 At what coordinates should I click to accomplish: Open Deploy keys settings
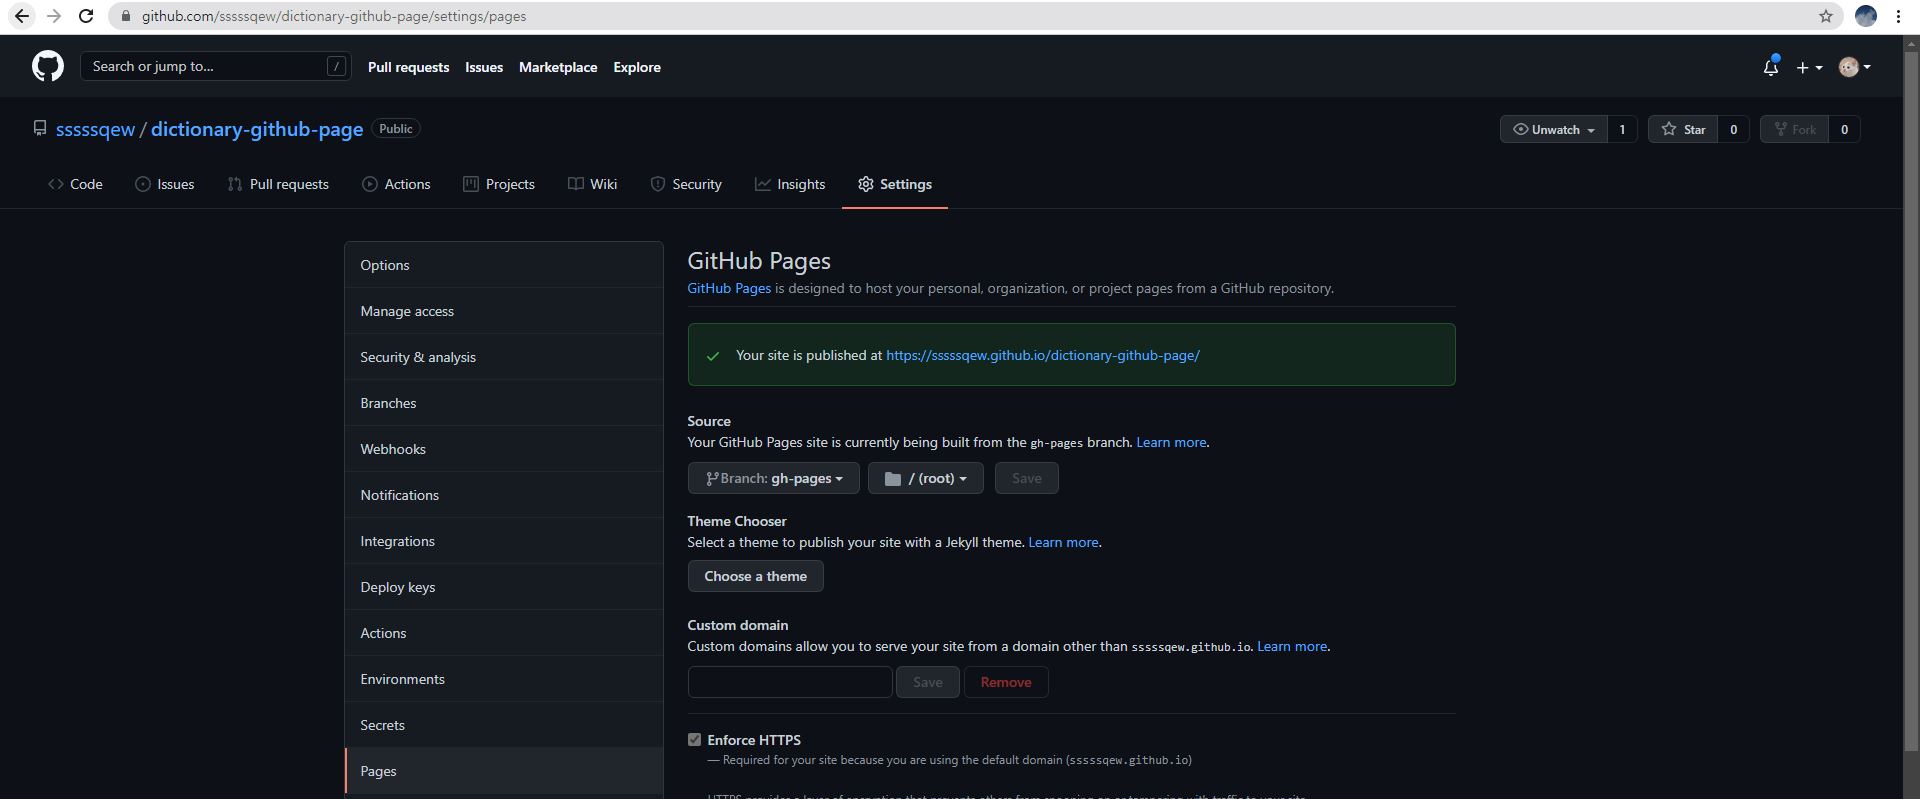click(504, 587)
